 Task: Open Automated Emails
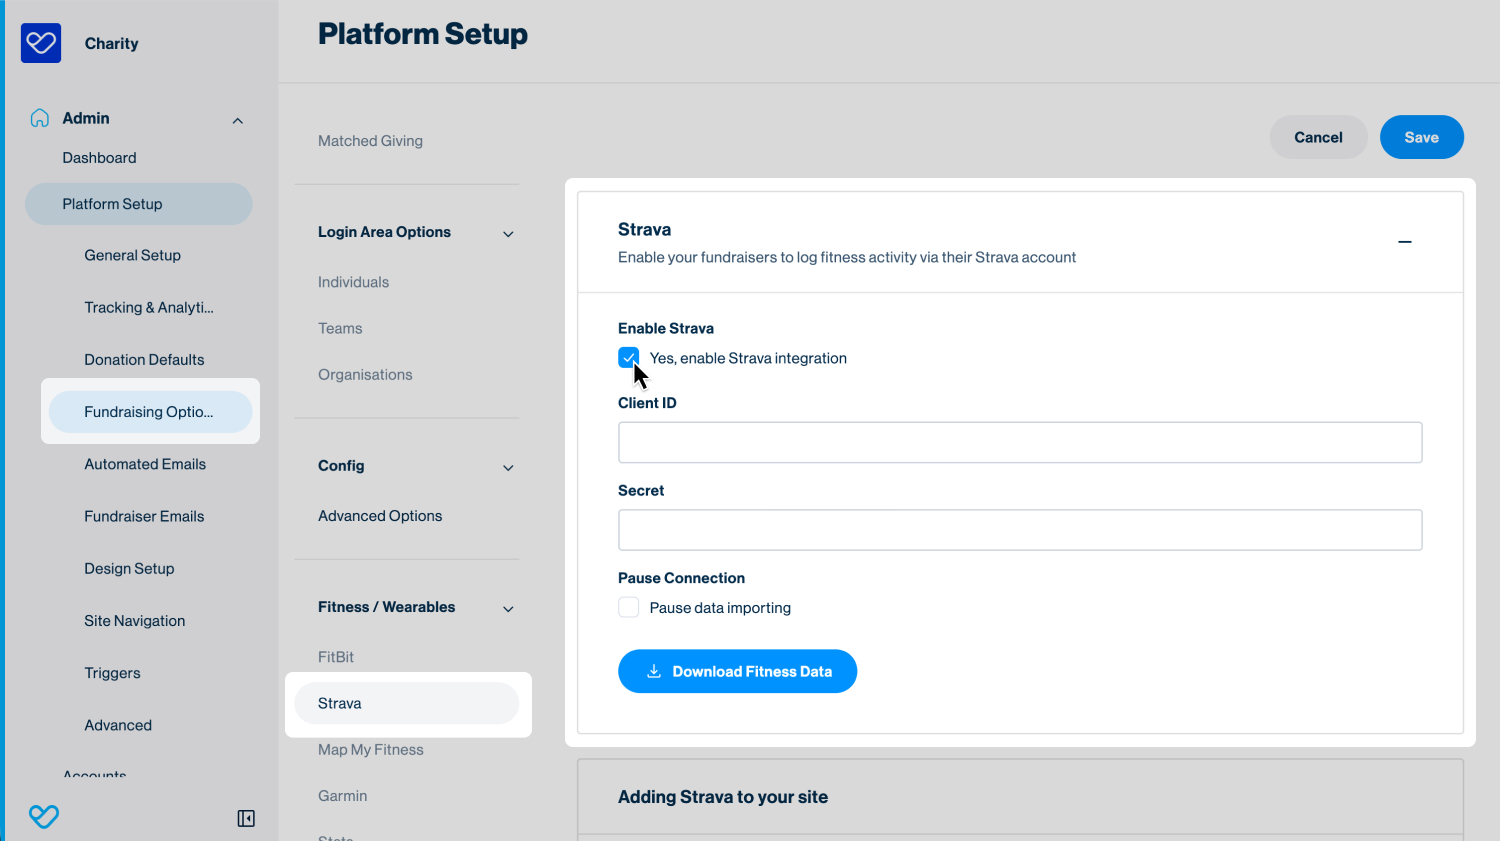(145, 464)
